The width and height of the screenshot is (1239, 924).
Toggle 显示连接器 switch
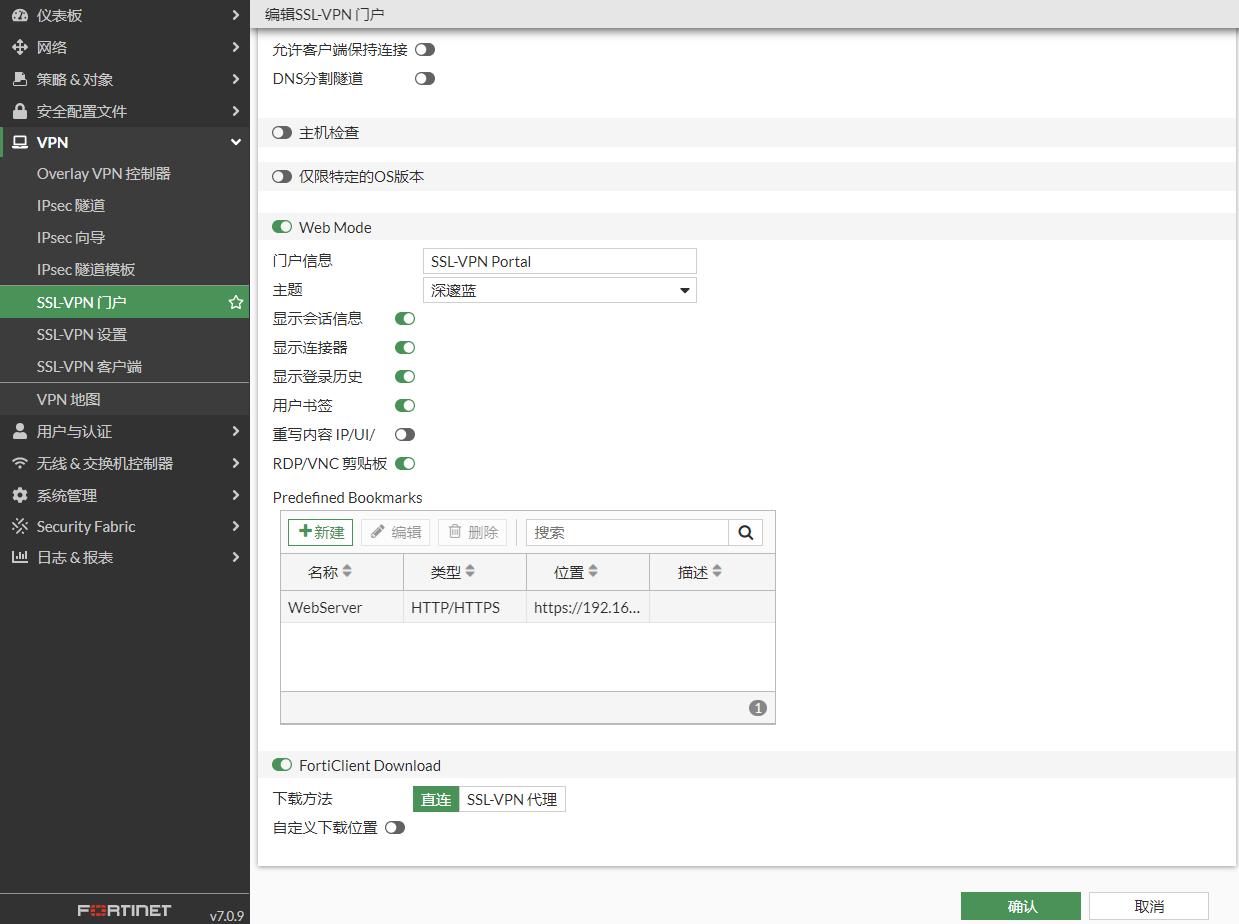(405, 348)
